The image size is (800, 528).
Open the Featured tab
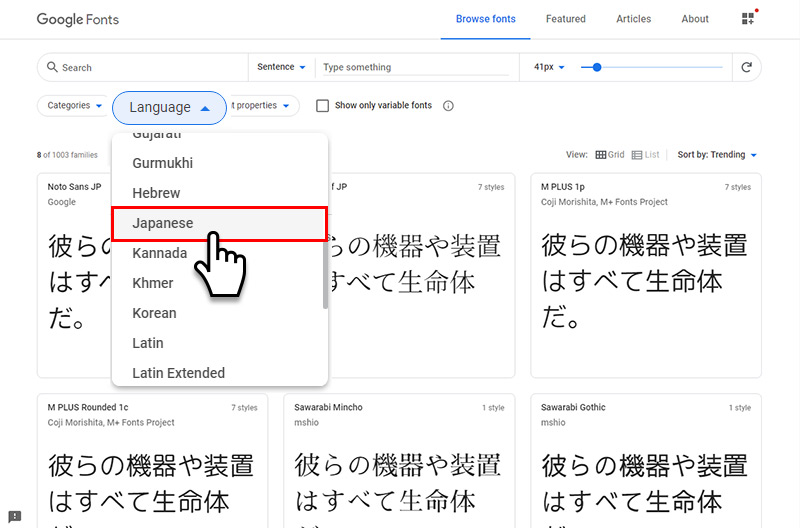click(x=566, y=19)
